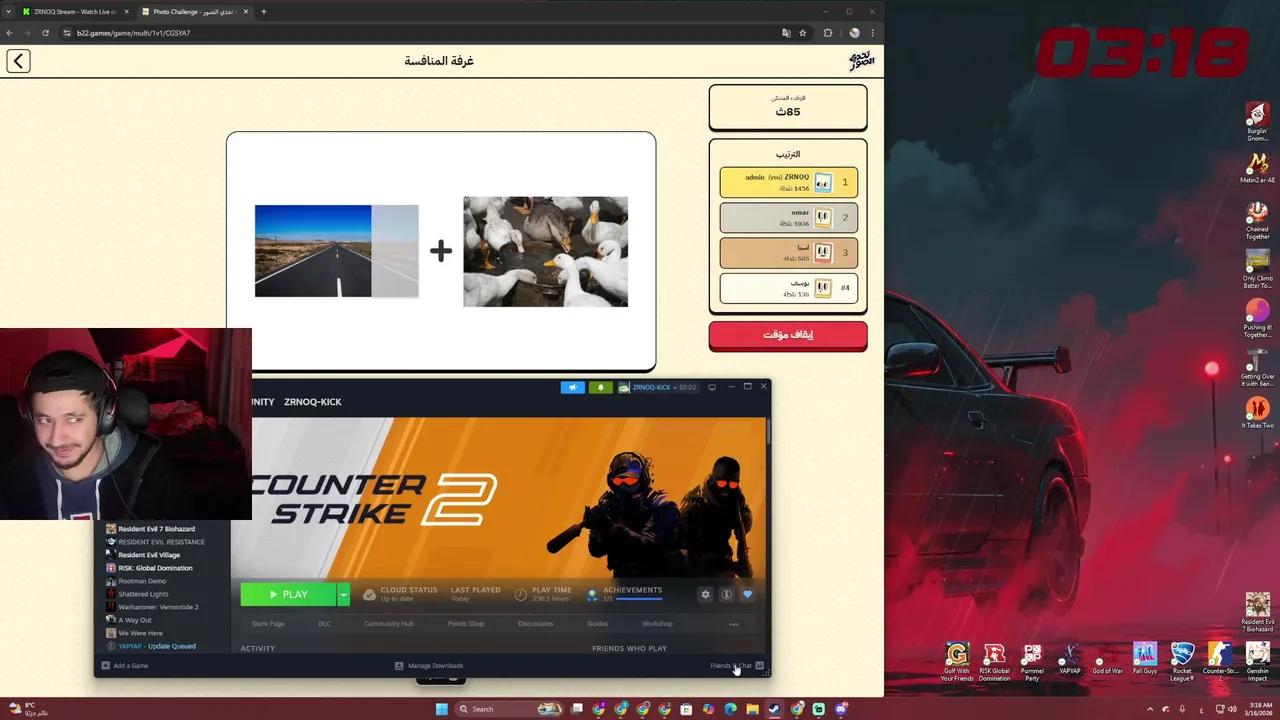
Task: Click the Play Time clock icon
Action: 520,594
